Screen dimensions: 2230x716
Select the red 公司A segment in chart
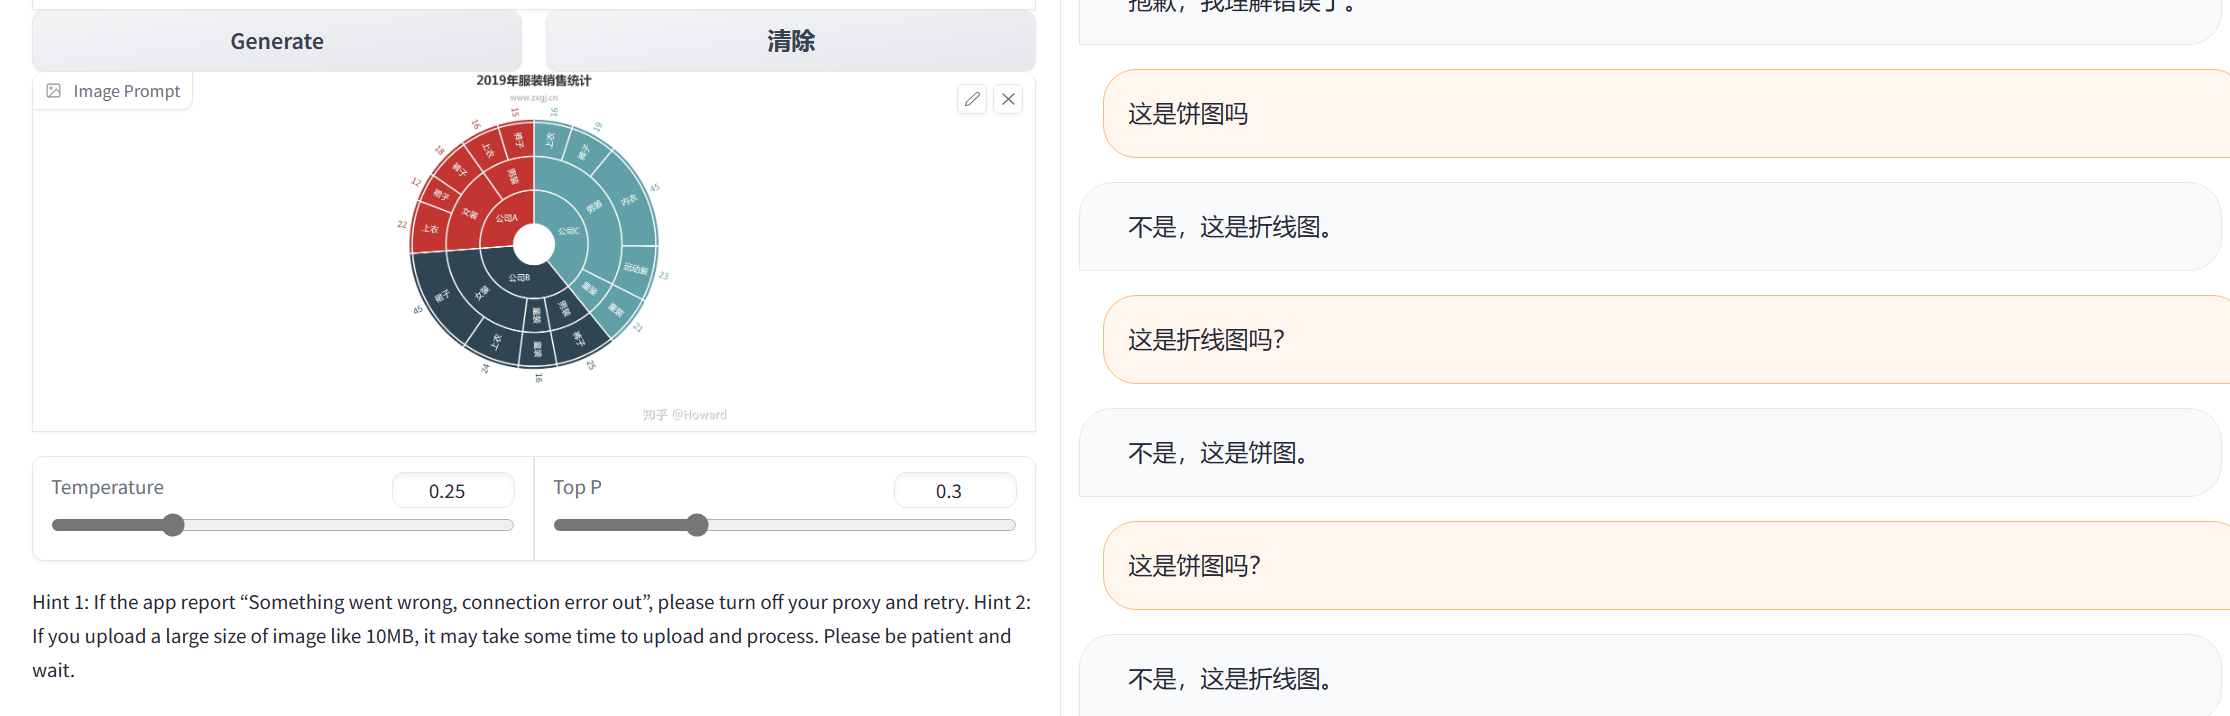pos(504,219)
